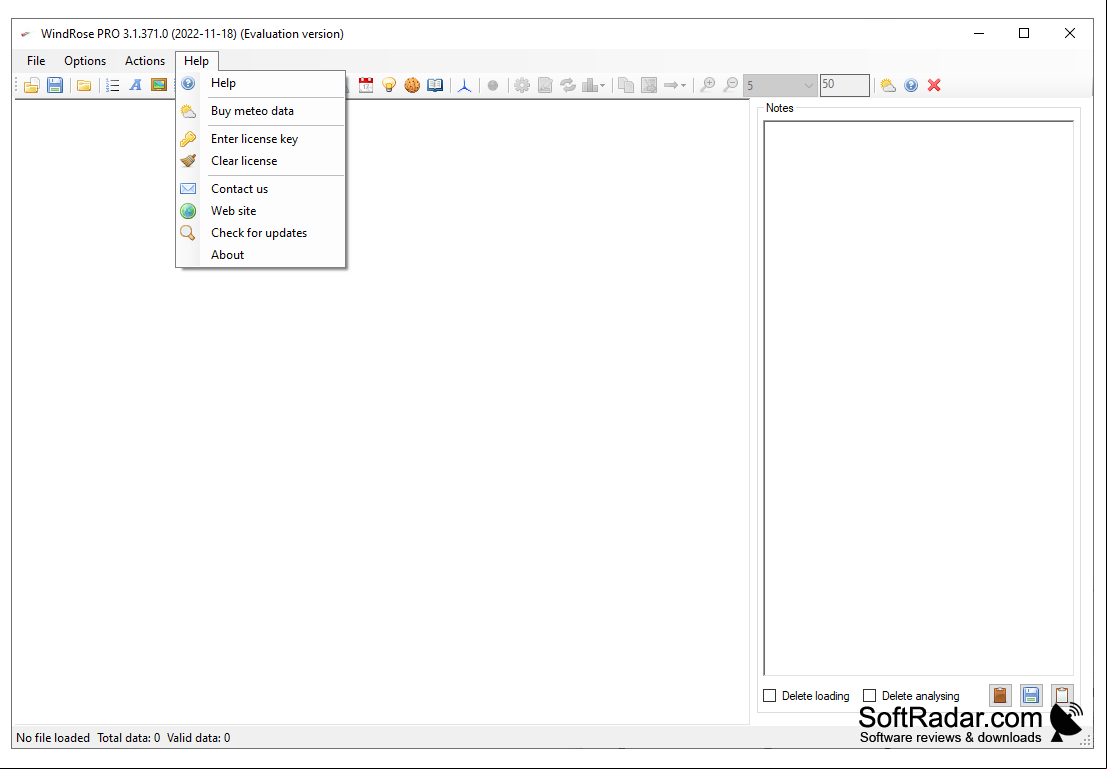
Task: Click the grayed-out export image icon
Action: click(649, 85)
